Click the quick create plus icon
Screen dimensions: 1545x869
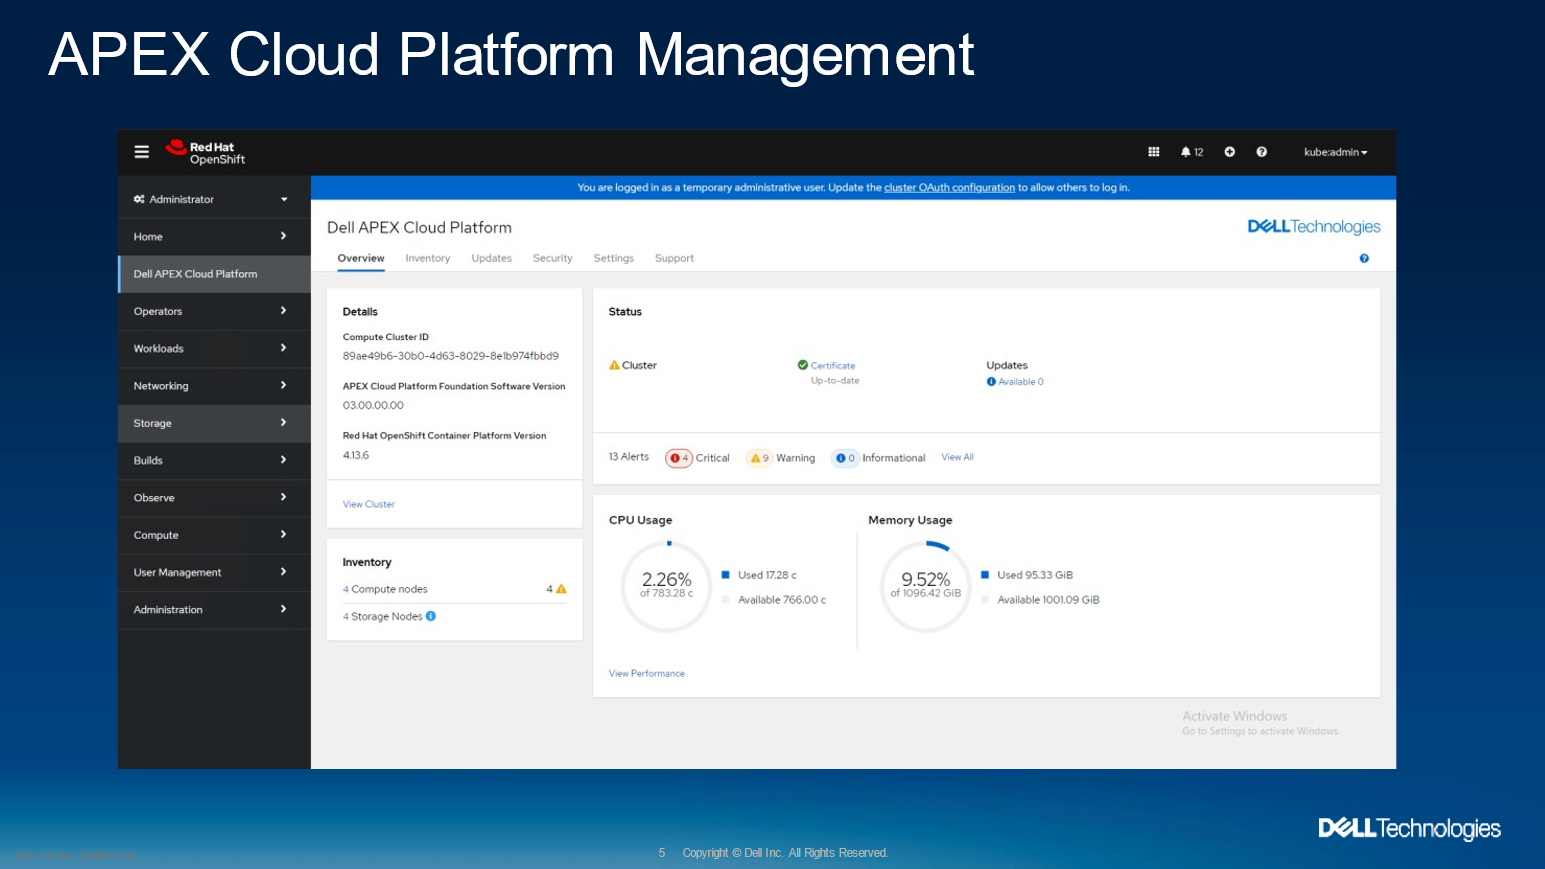[1229, 151]
